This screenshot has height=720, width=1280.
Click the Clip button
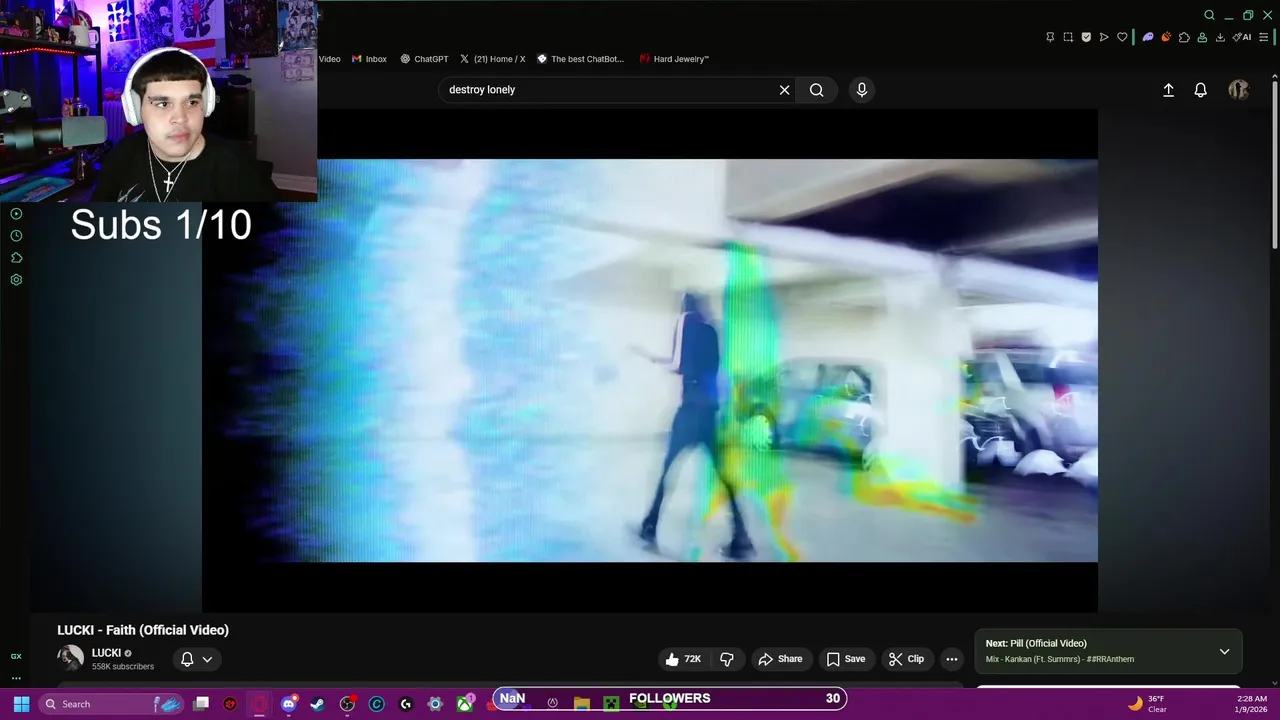pyautogui.click(x=906, y=659)
